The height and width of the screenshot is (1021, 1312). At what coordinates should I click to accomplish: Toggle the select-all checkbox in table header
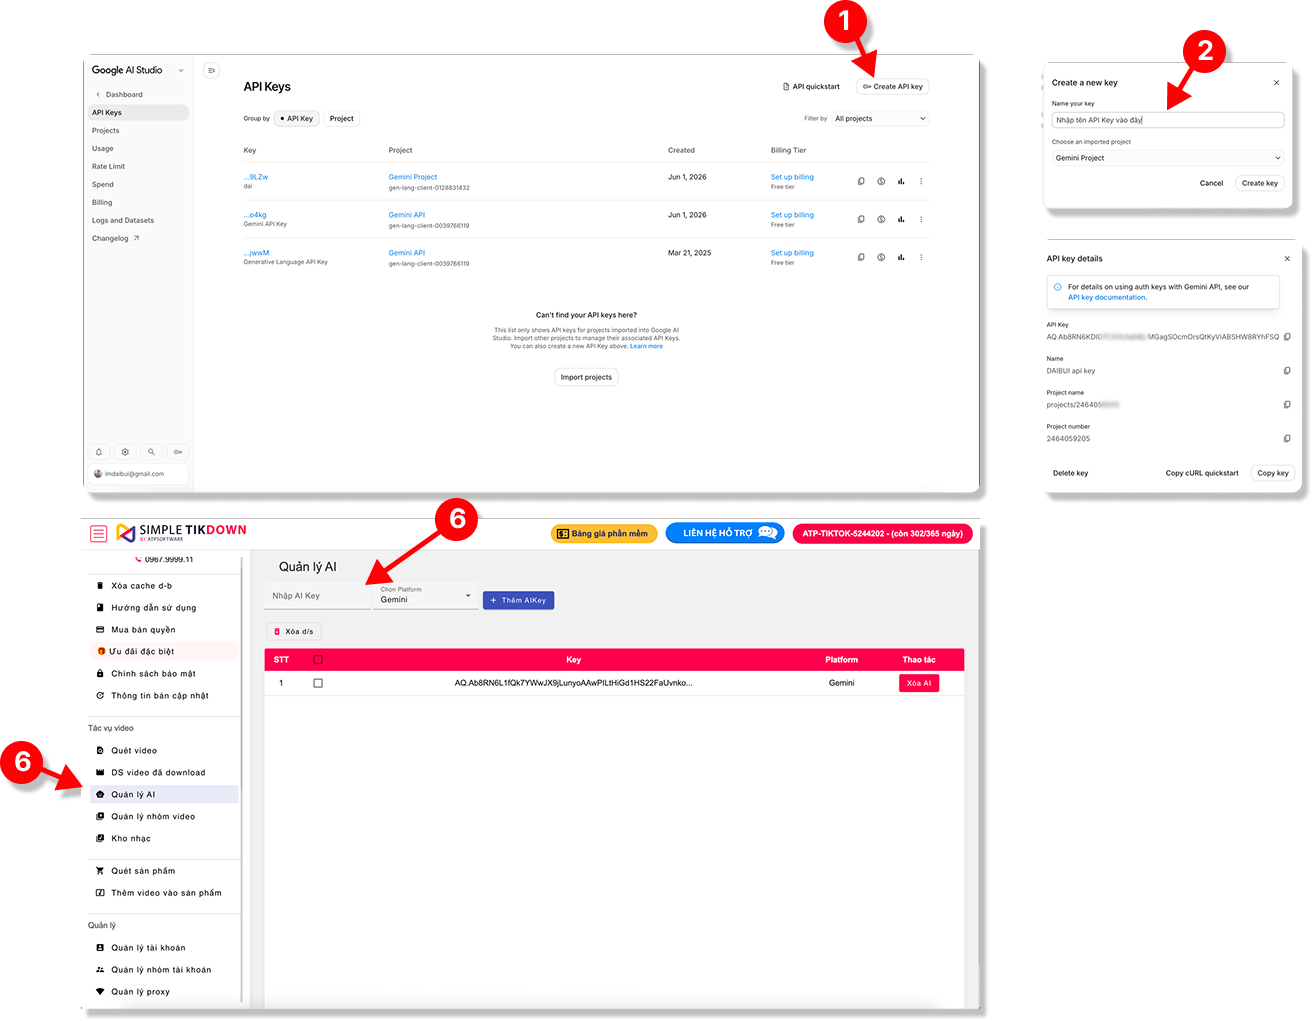(x=318, y=660)
